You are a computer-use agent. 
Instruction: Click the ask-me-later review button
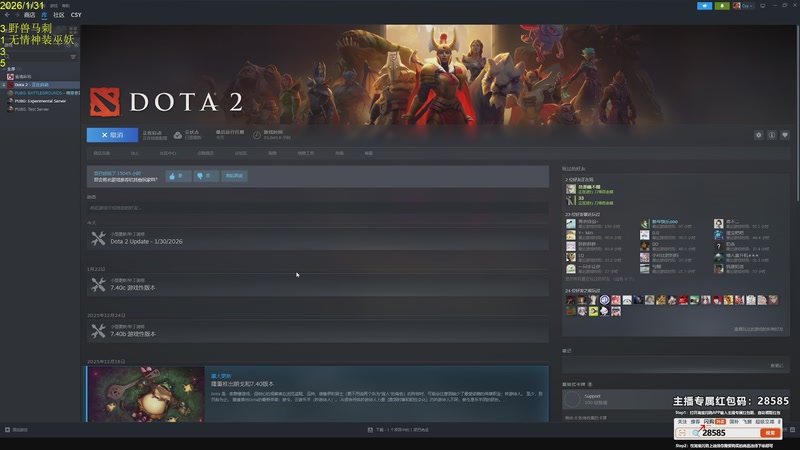point(234,176)
